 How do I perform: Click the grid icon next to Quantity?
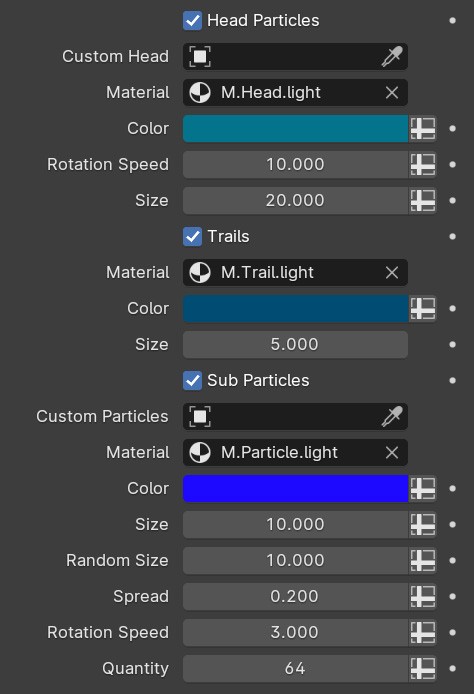pos(423,668)
